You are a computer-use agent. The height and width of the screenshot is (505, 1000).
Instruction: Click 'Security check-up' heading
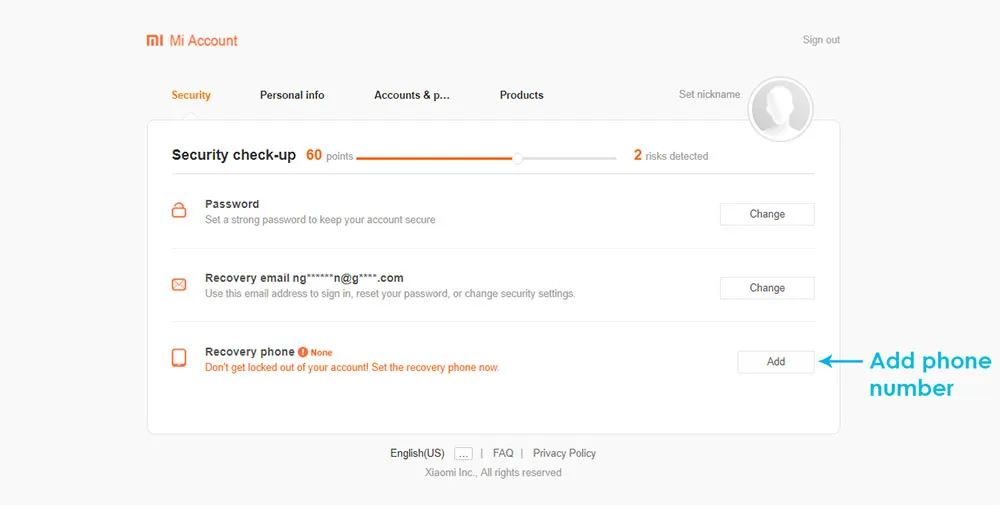(x=234, y=155)
